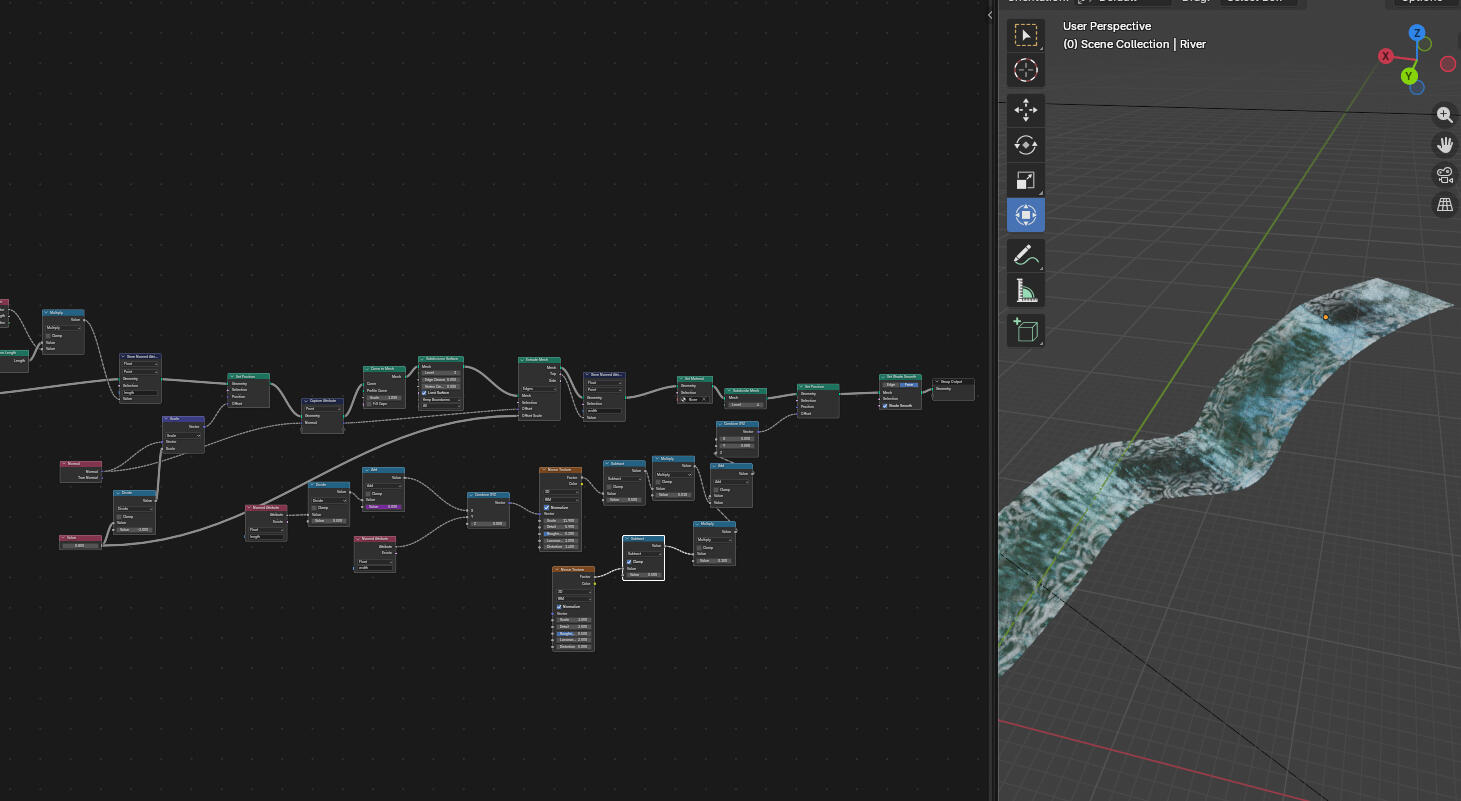
Task: Switch orthographic/perspective view with grid icon
Action: click(1444, 205)
